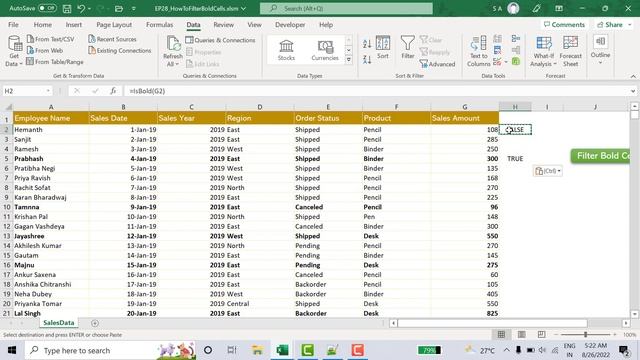Open the Windows Start menu
Image resolution: width=640 pixels, height=360 pixels.
tap(12, 350)
